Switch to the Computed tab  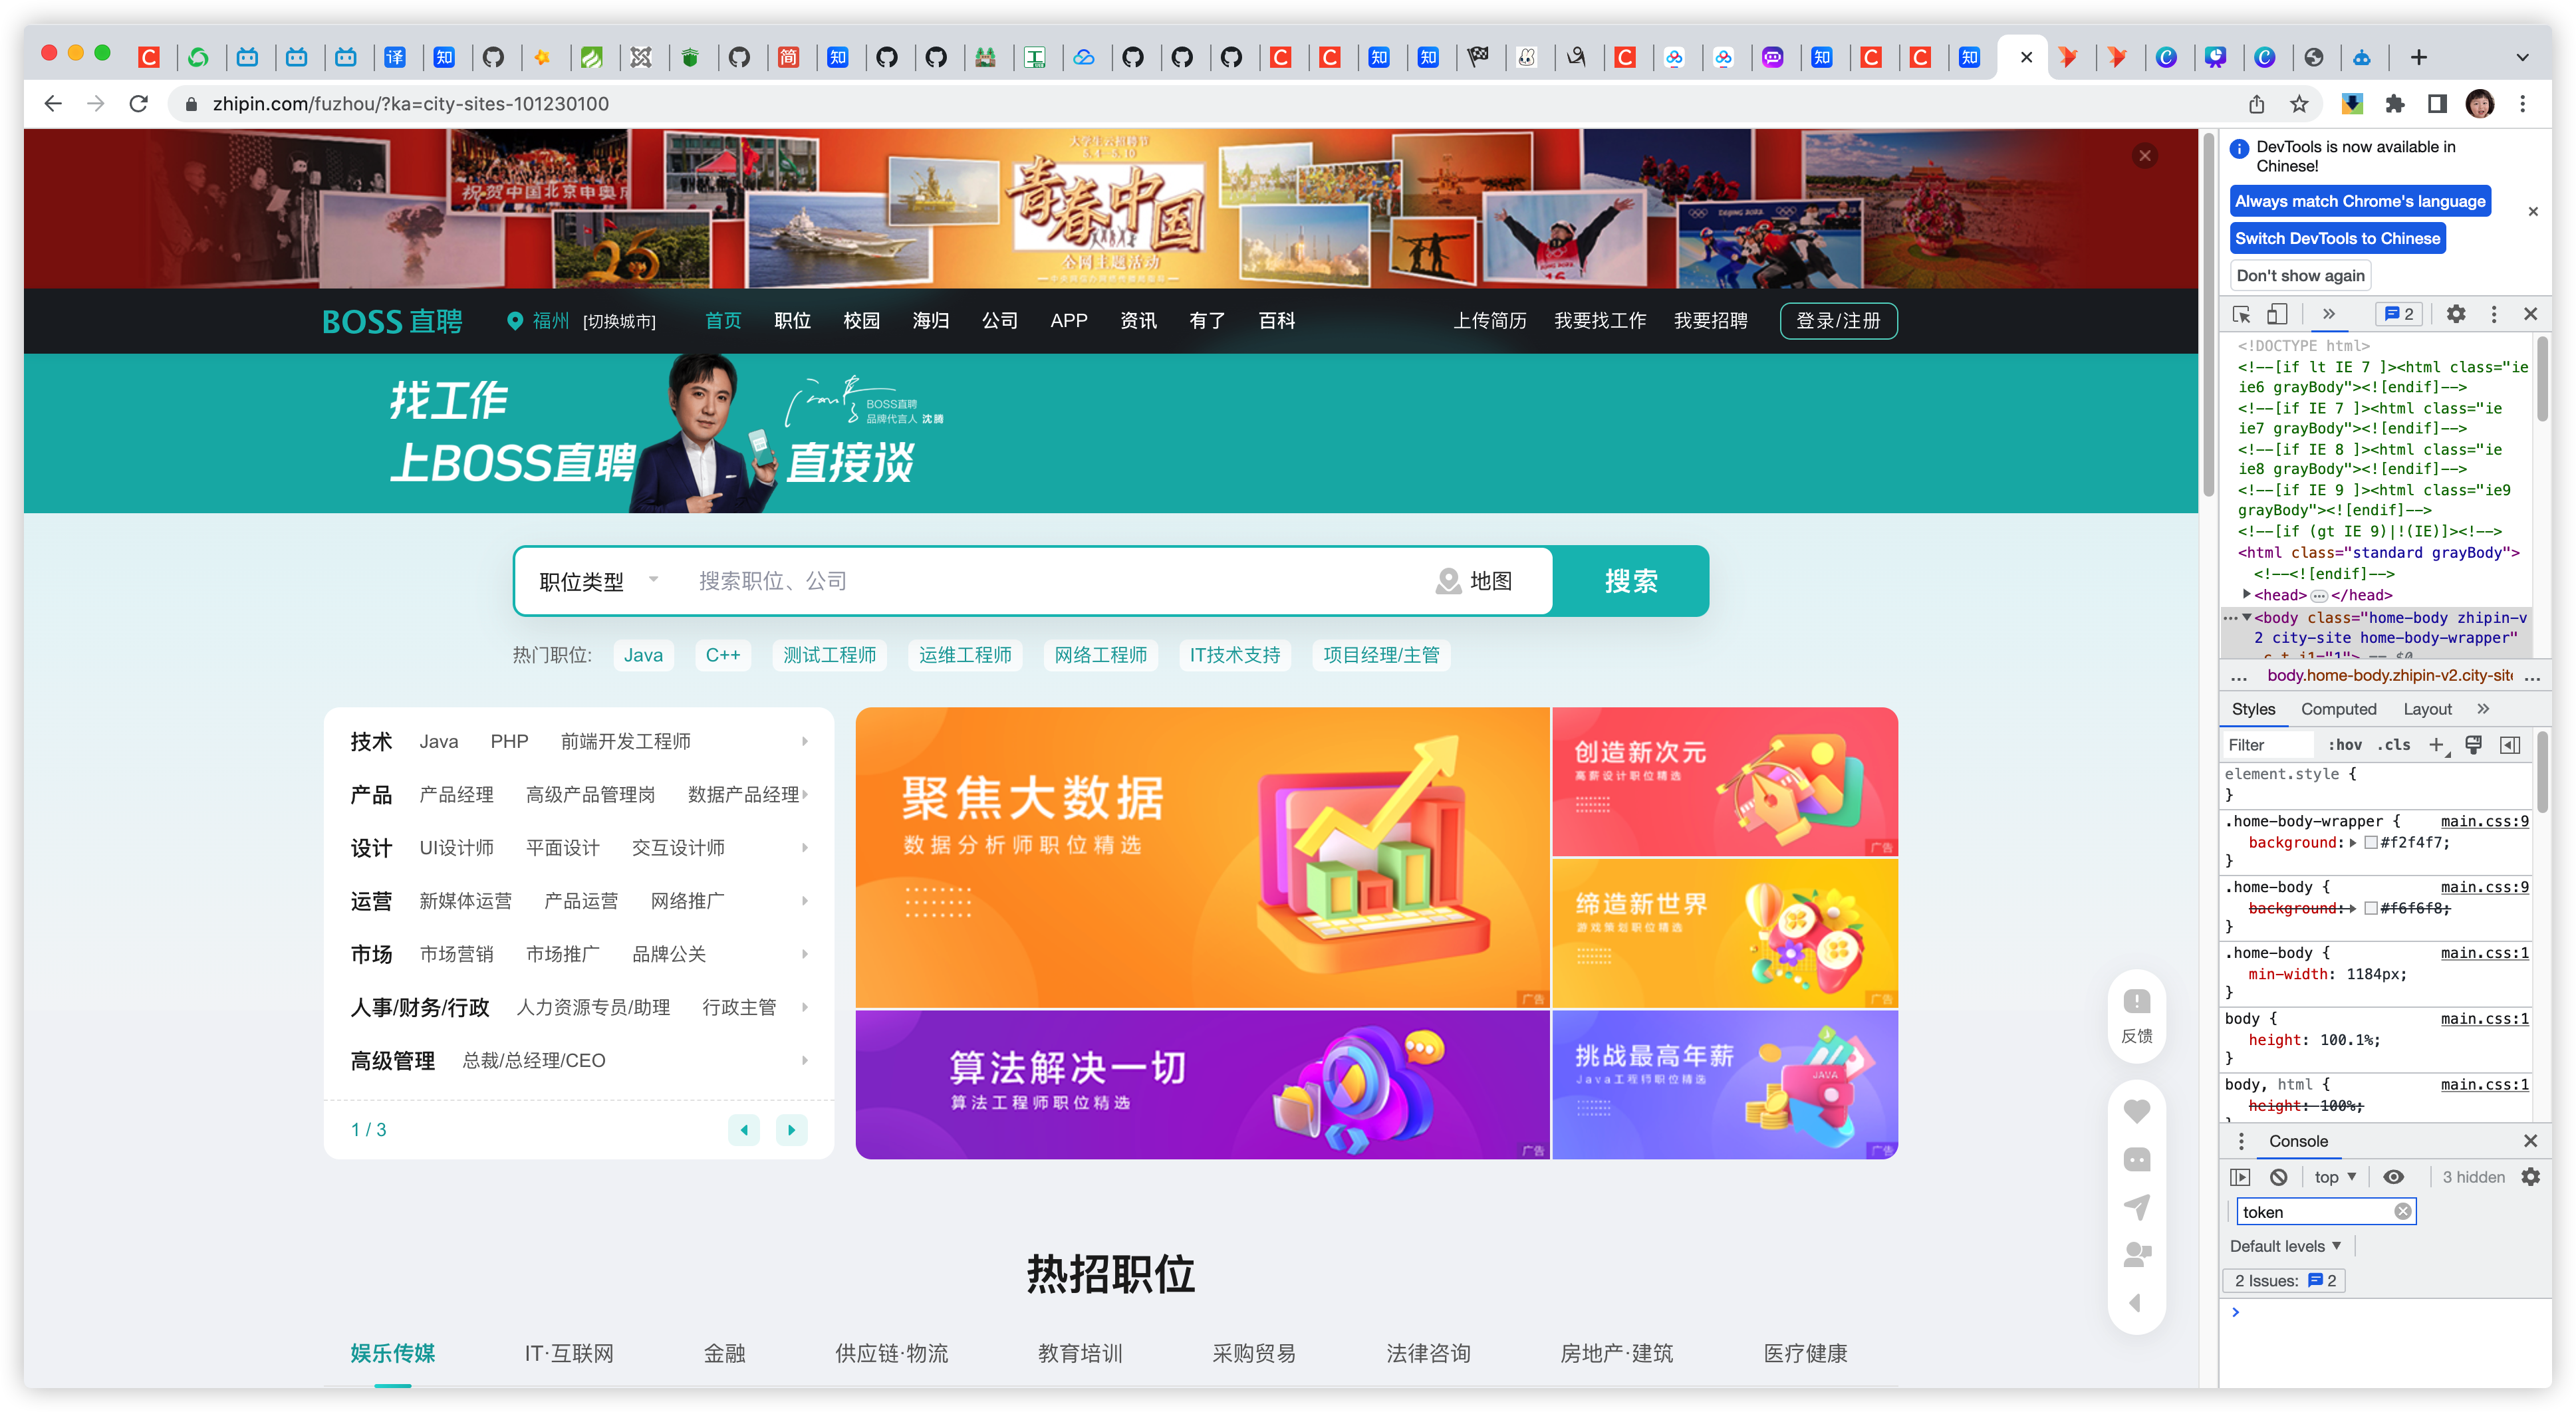point(2338,709)
